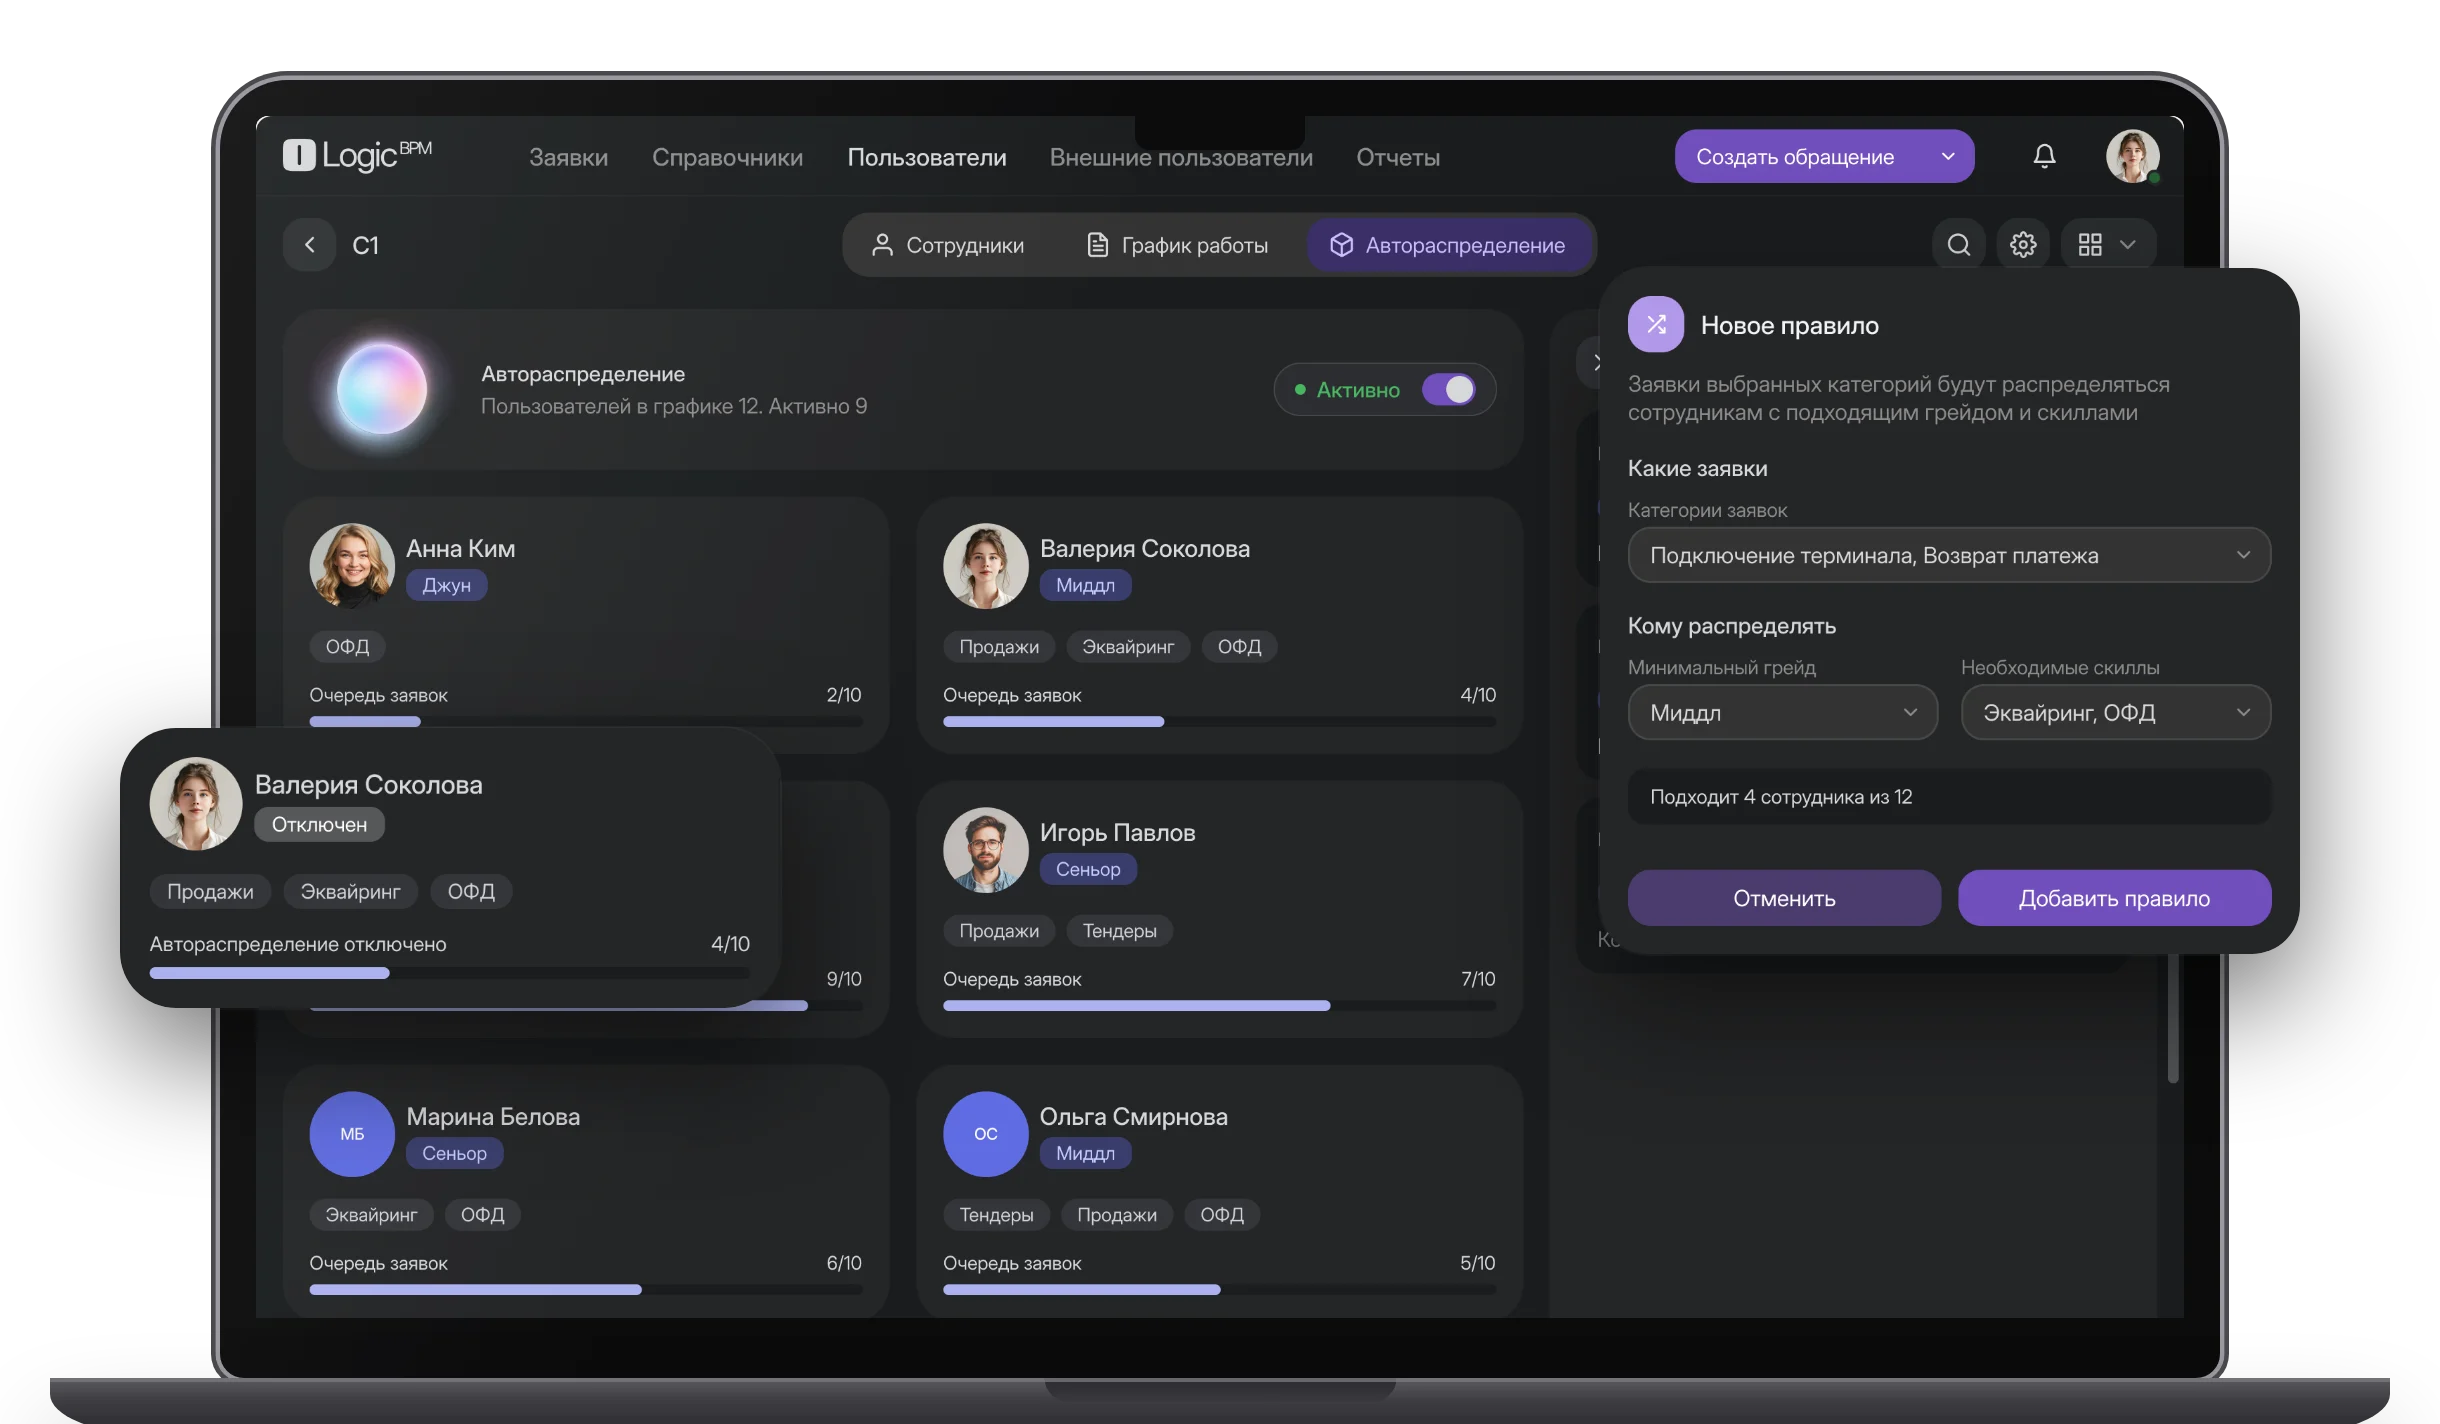The image size is (2440, 1424).
Task: Switch to the Сотрудники tab
Action: click(x=947, y=245)
